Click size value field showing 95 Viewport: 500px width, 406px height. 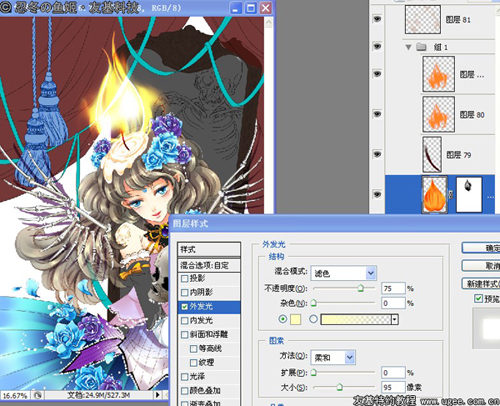click(393, 387)
